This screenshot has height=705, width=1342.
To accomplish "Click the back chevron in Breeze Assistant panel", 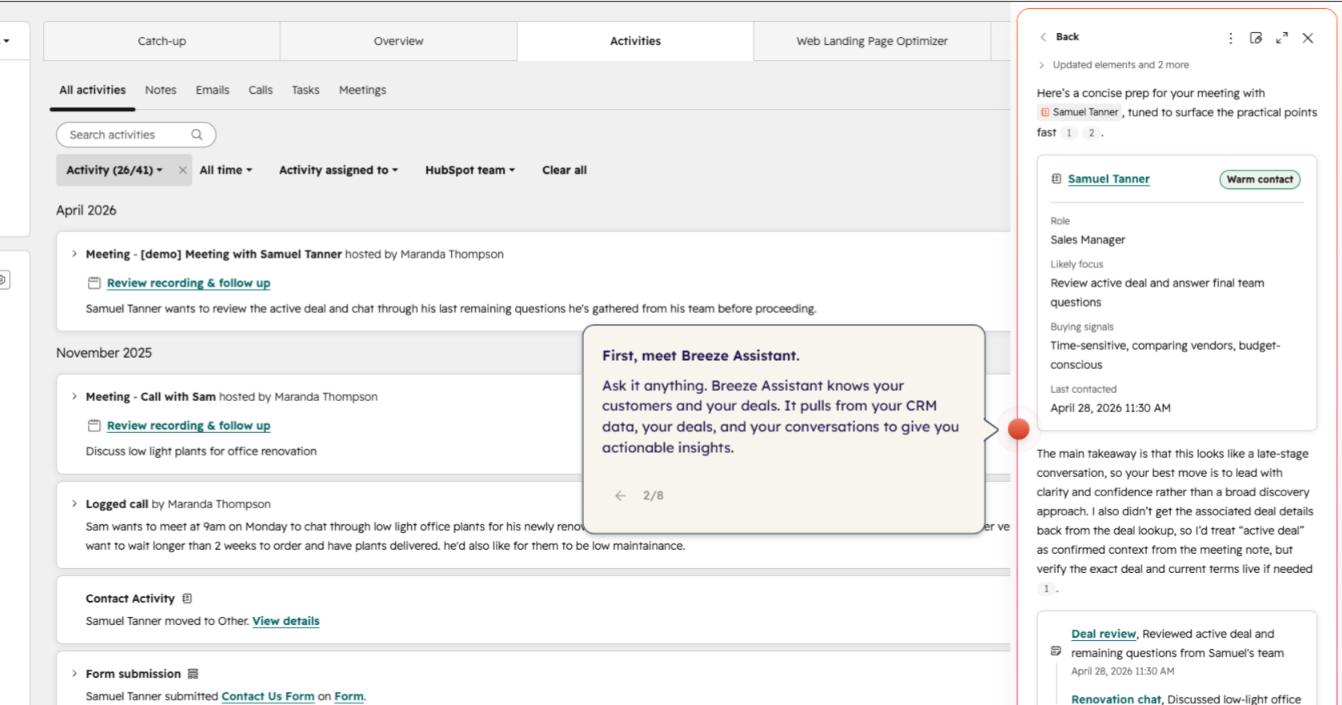I will pos(1043,37).
